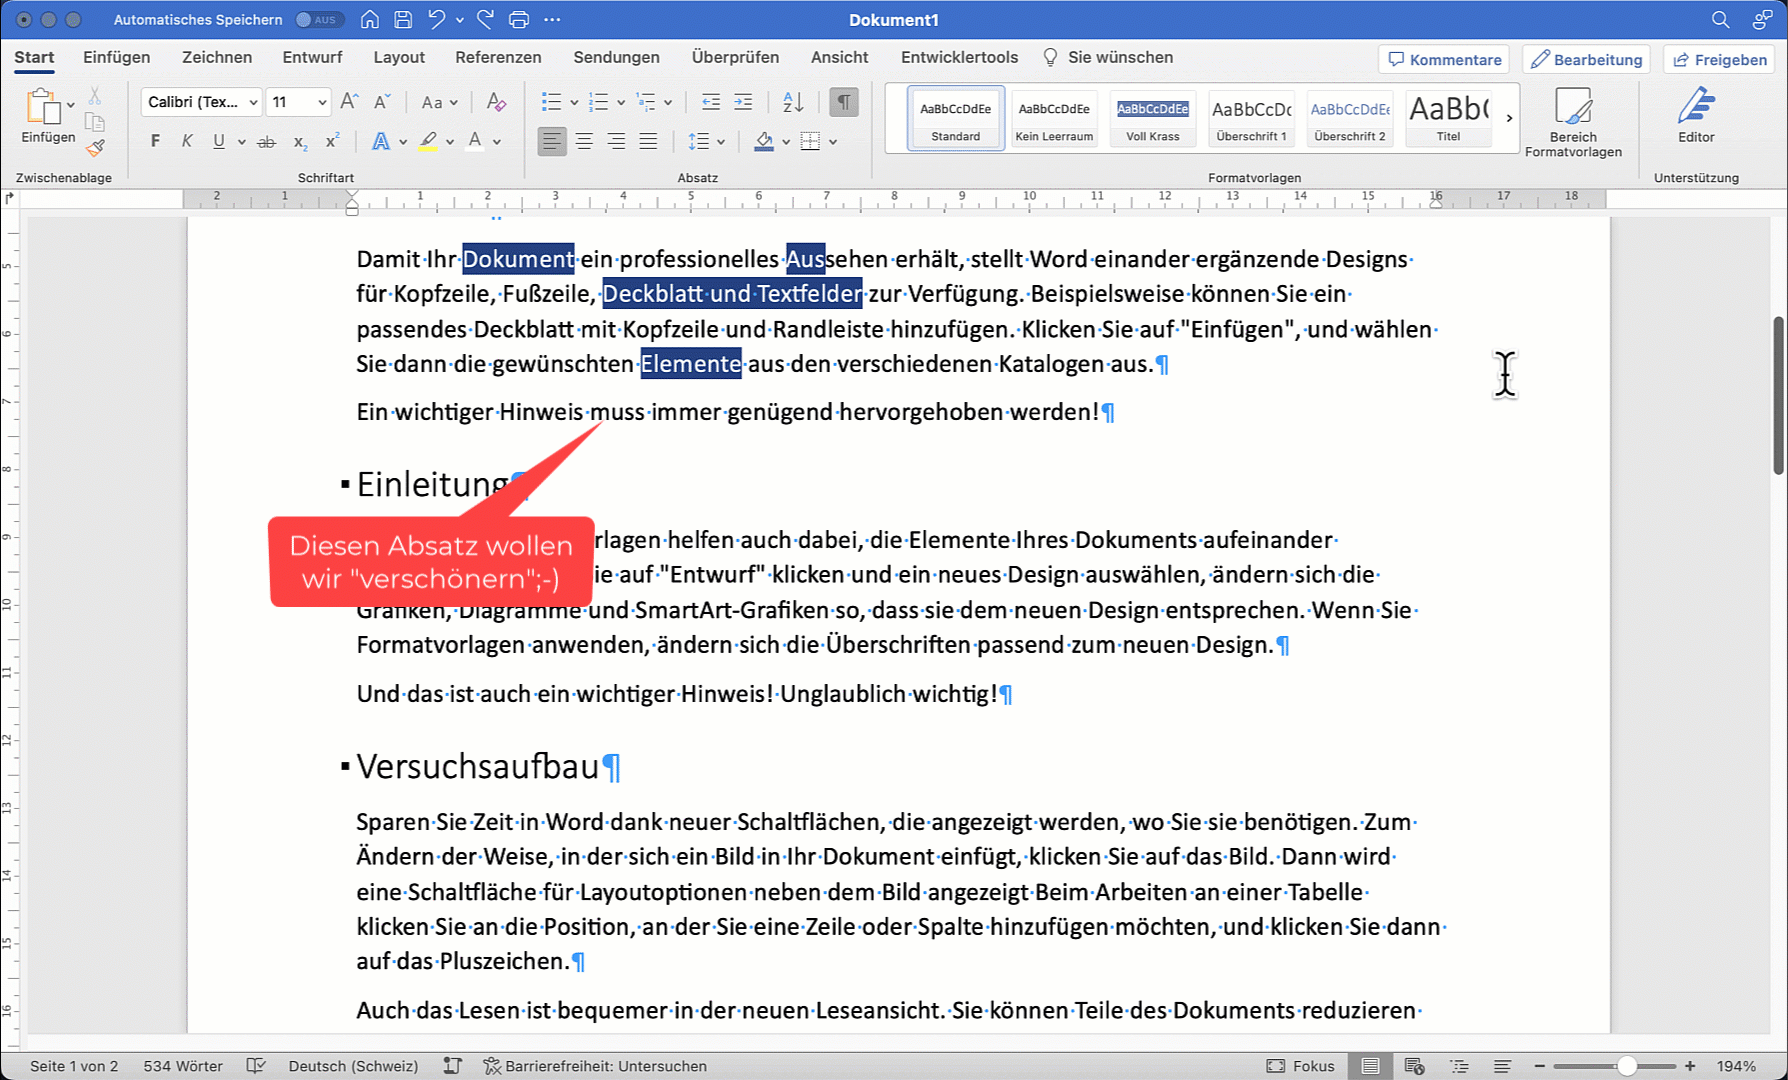This screenshot has height=1080, width=1788.
Task: Toggle Bold formatting
Action: point(155,142)
